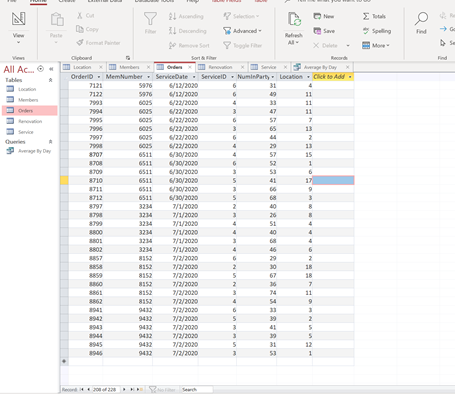
Task: Sort Descending
Action: 188,31
